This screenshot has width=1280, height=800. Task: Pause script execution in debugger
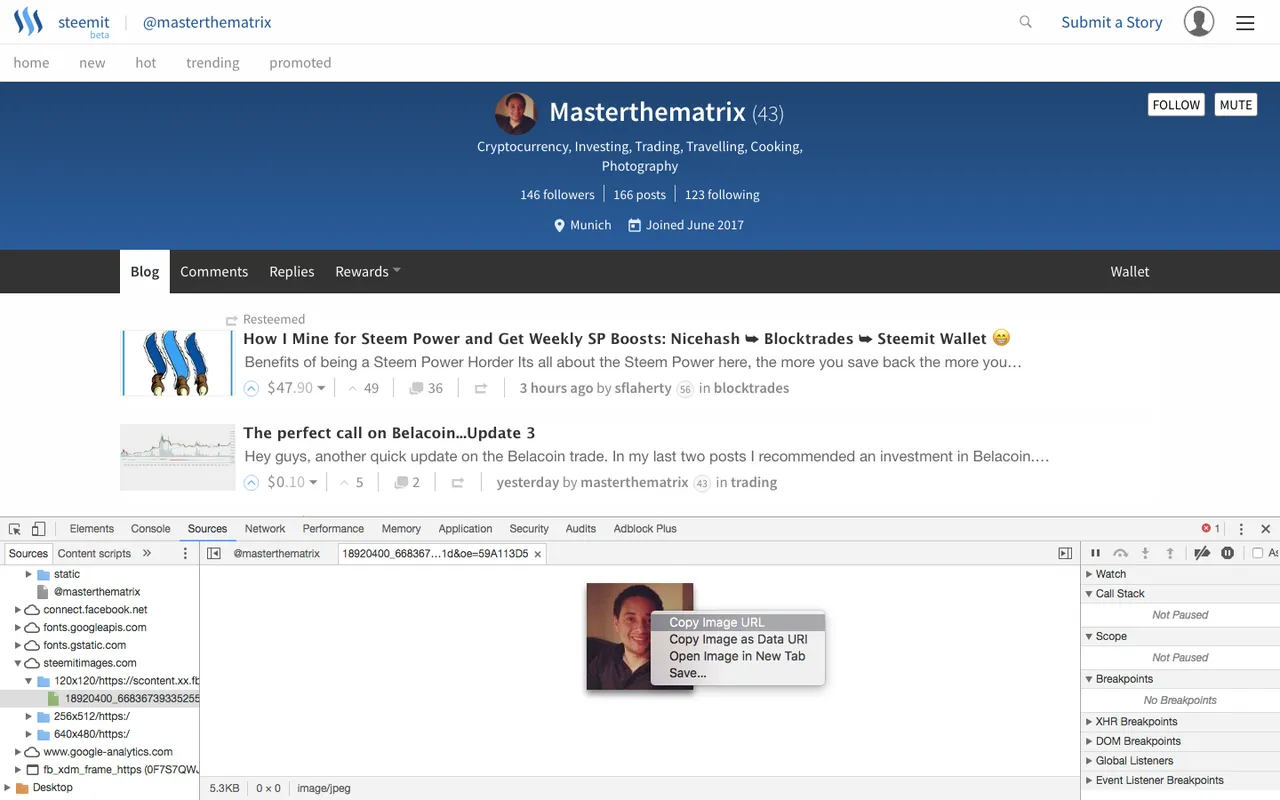coord(1095,553)
